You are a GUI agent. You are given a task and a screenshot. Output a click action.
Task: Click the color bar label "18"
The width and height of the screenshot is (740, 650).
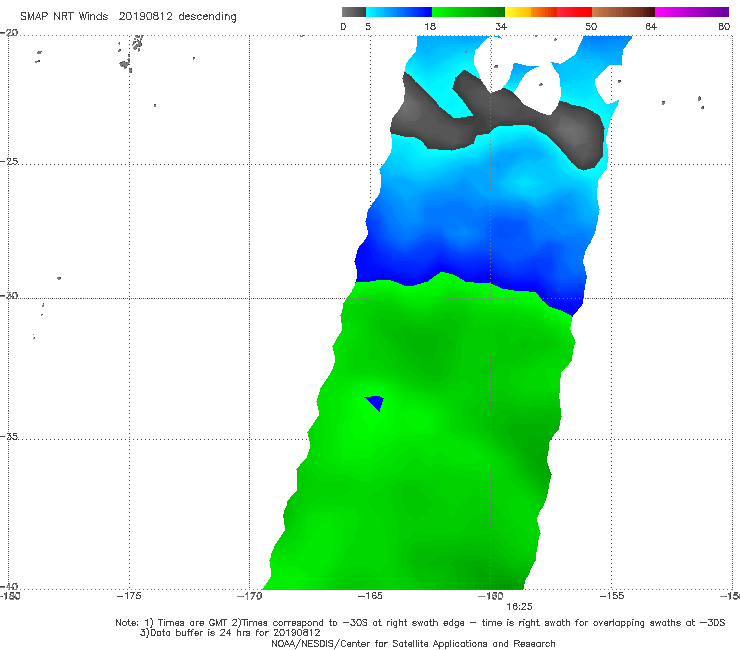pyautogui.click(x=430, y=26)
